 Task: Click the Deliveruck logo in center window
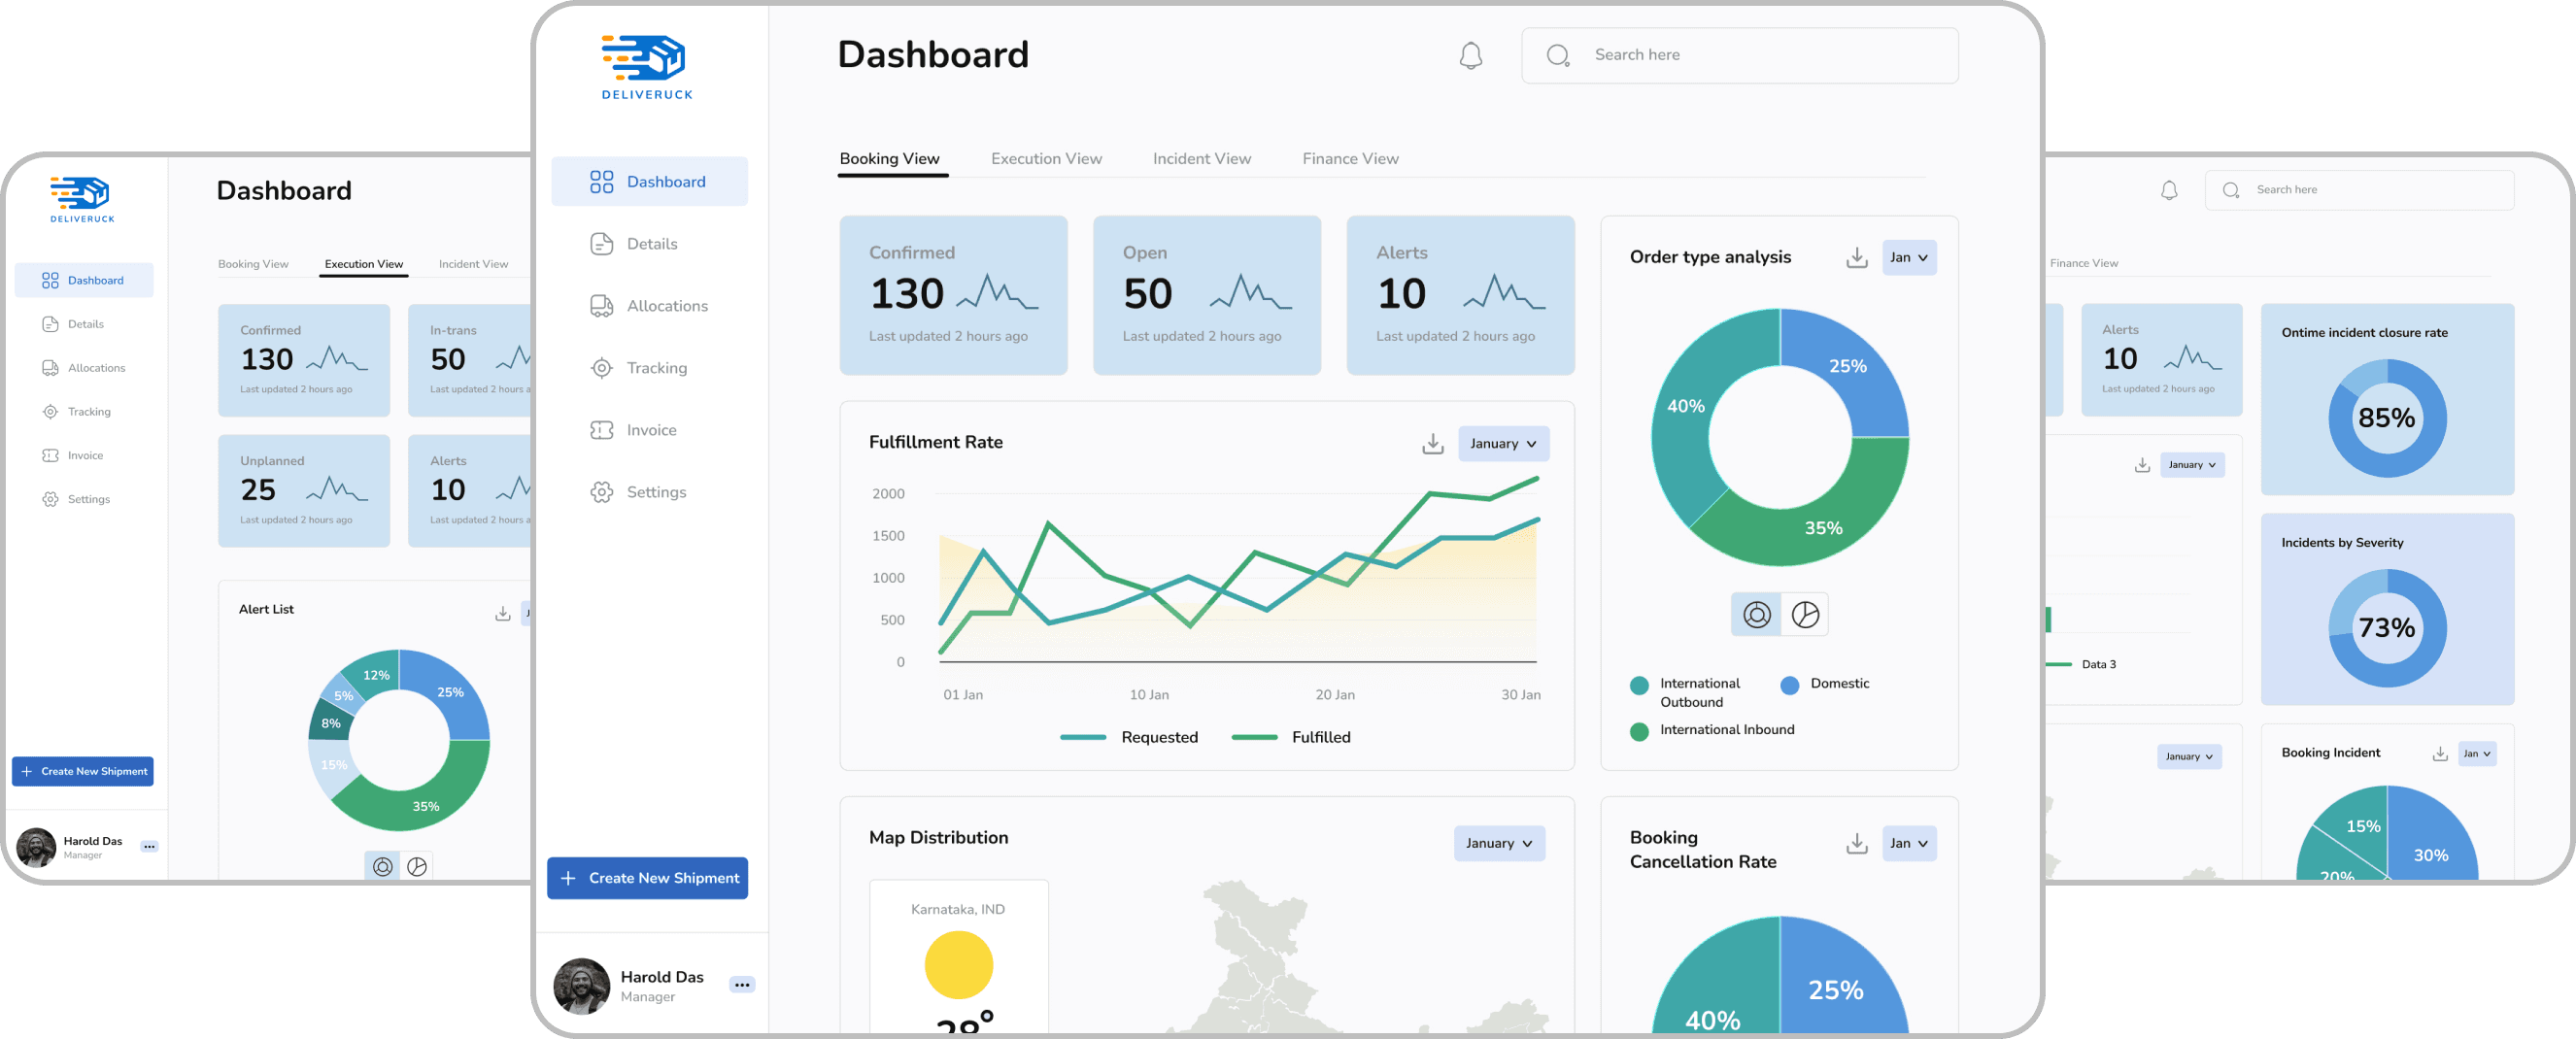pos(647,67)
